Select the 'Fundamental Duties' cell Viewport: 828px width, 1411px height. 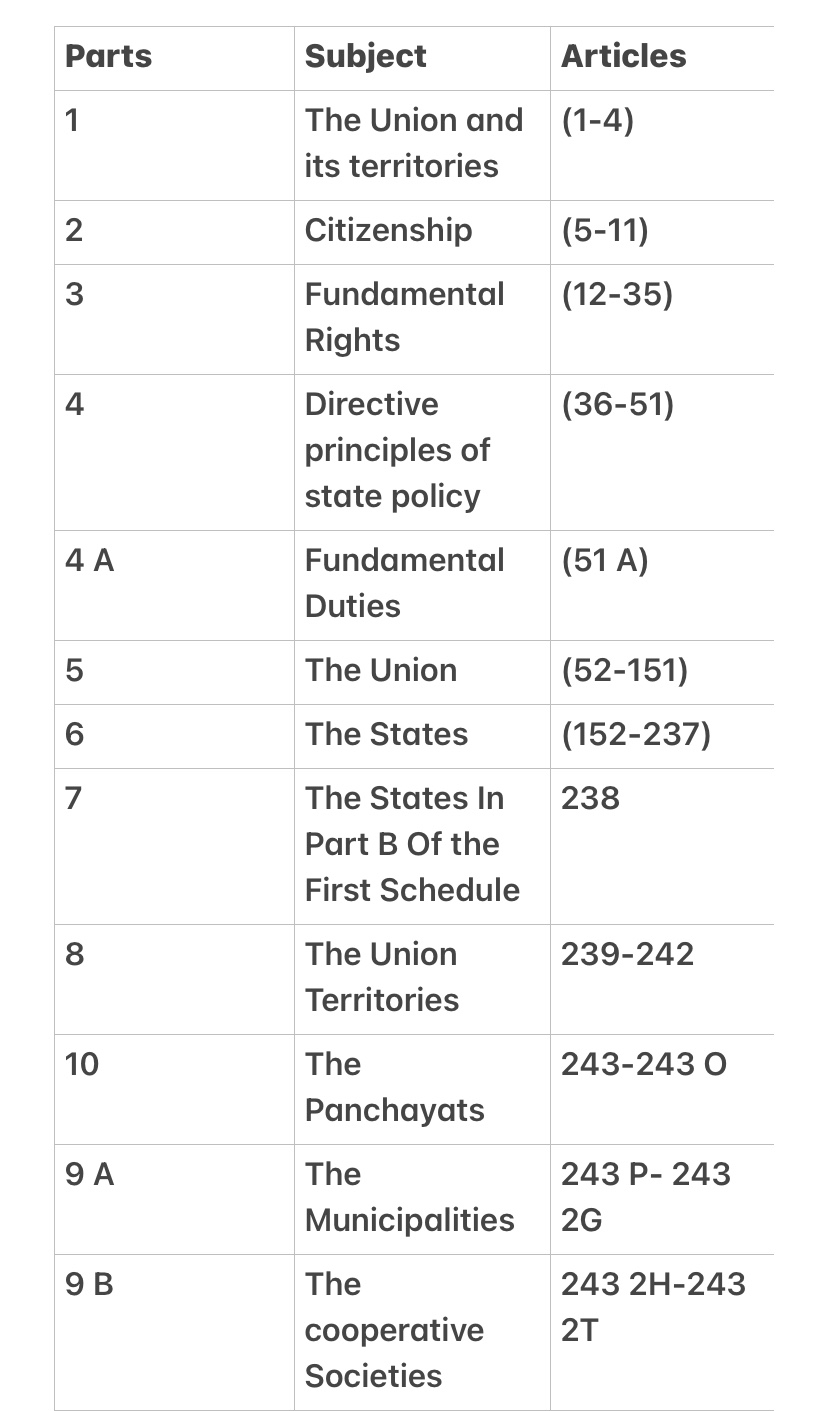405,583
